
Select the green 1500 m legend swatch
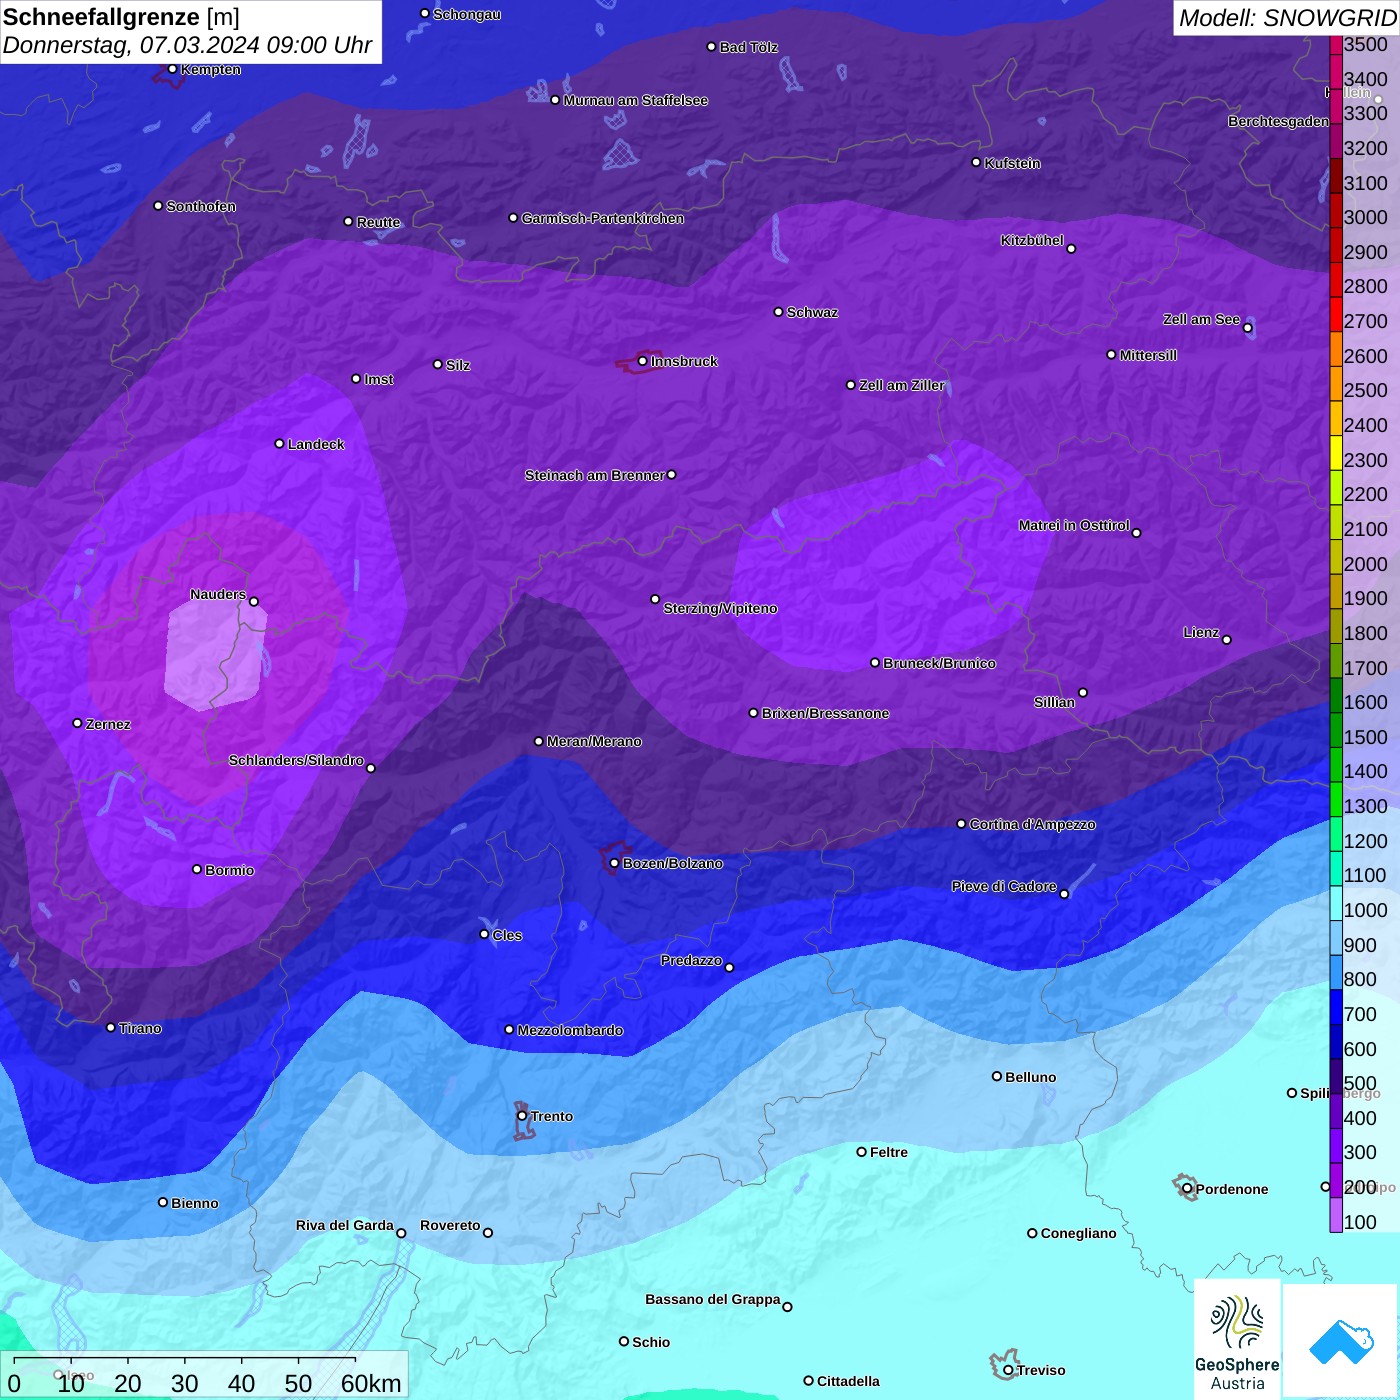tap(1335, 729)
